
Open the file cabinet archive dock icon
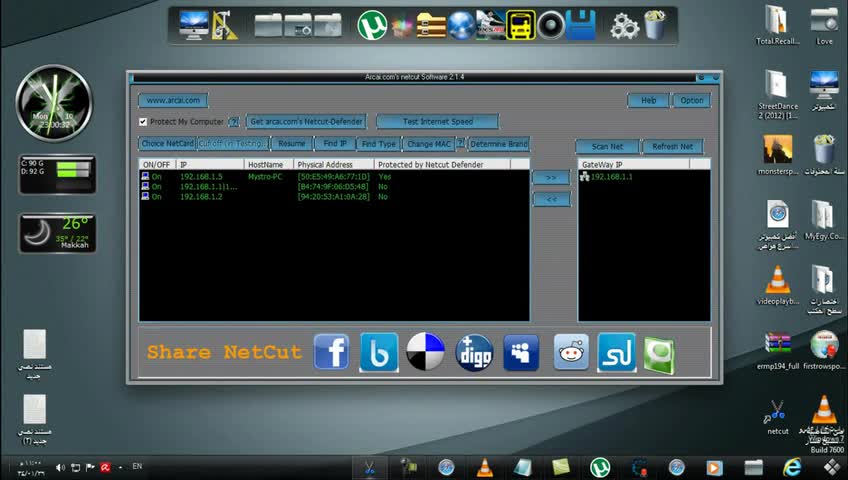tap(431, 26)
